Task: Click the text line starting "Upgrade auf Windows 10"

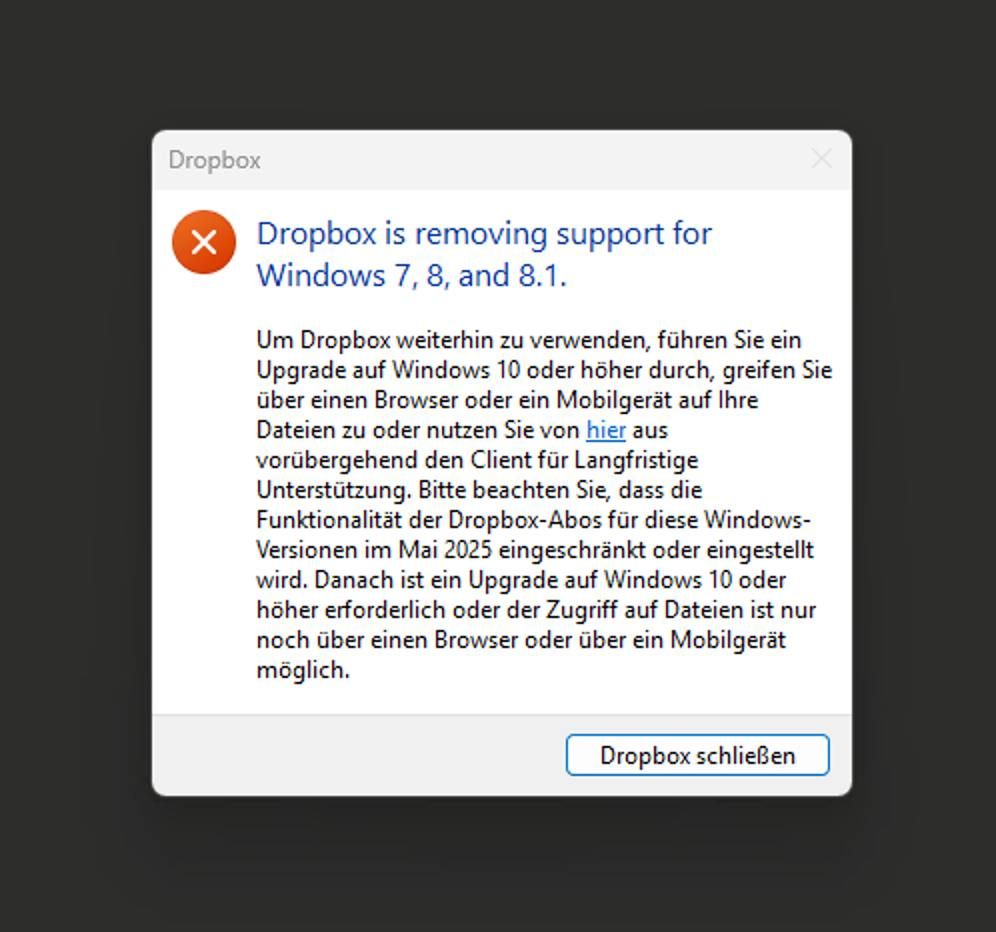Action: click(544, 370)
